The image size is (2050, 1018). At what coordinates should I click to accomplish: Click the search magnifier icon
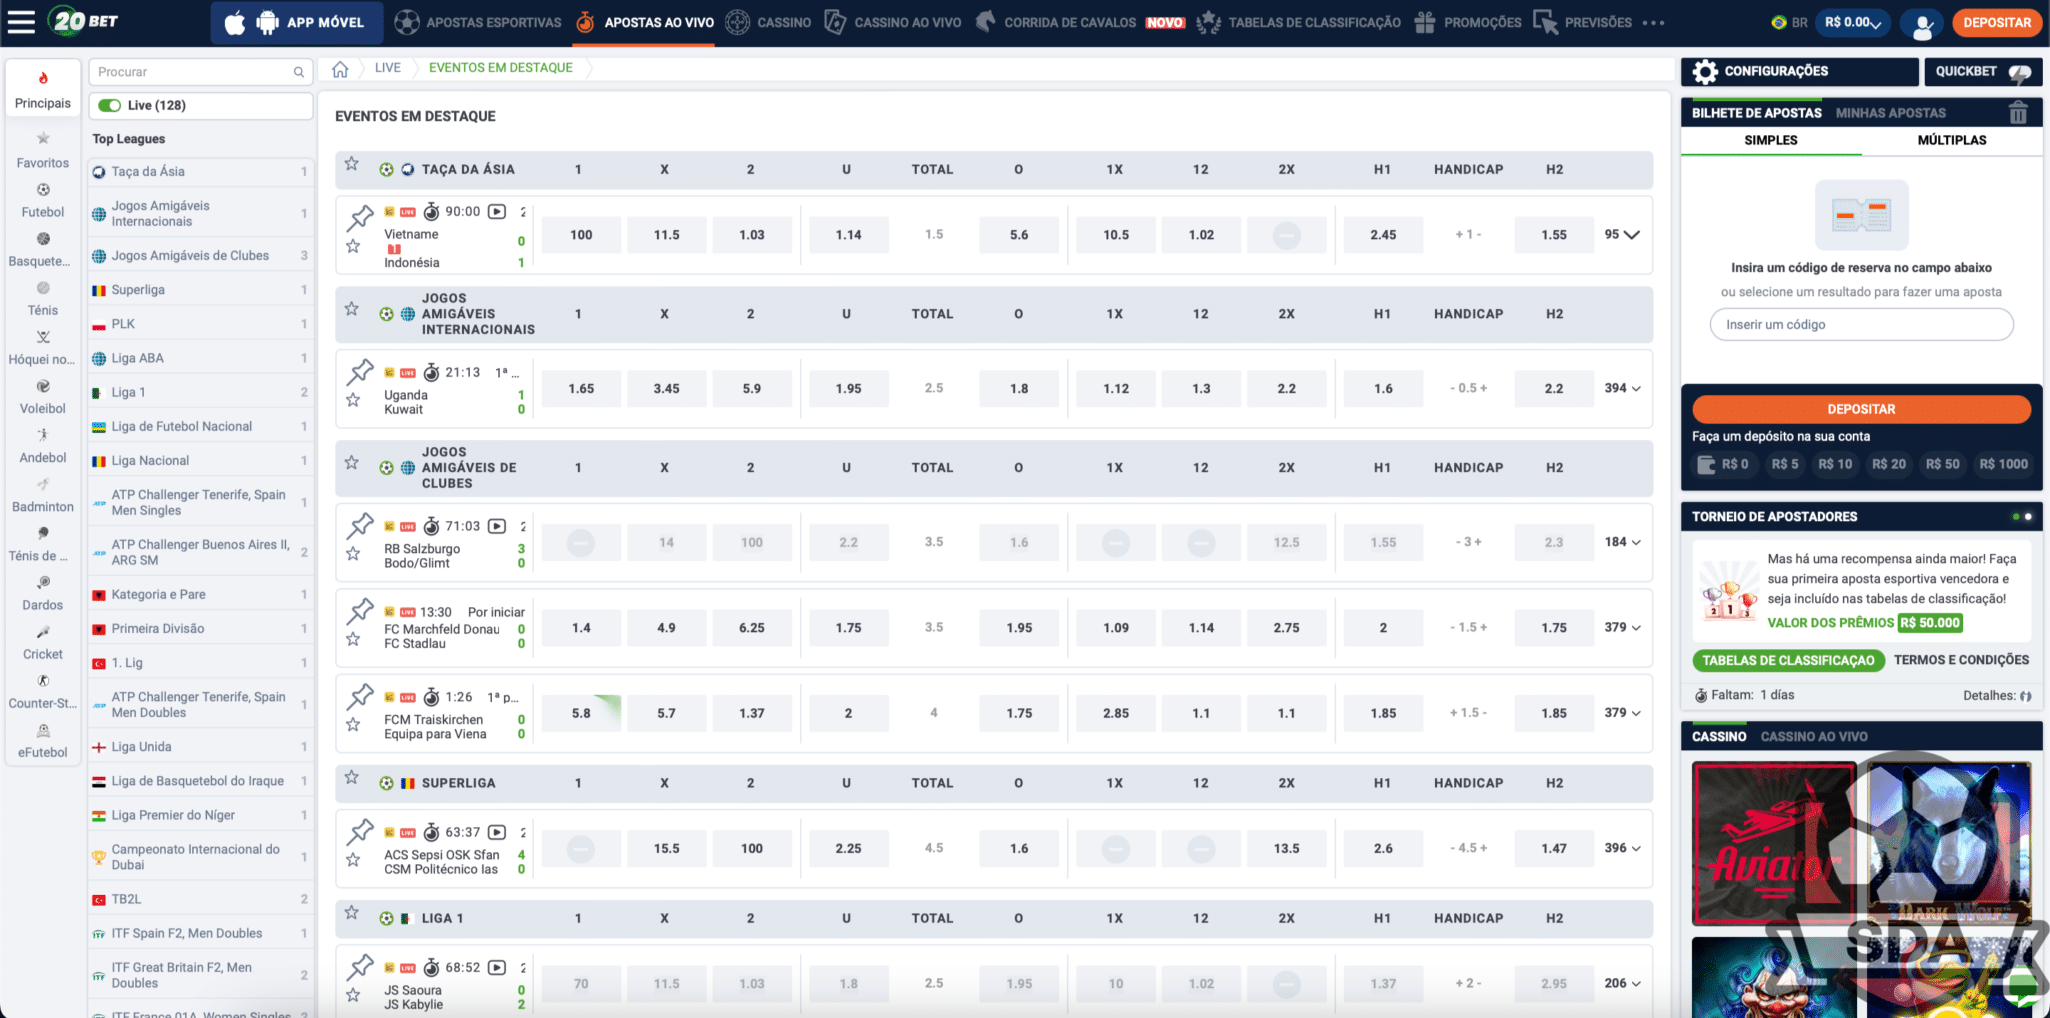(x=298, y=72)
